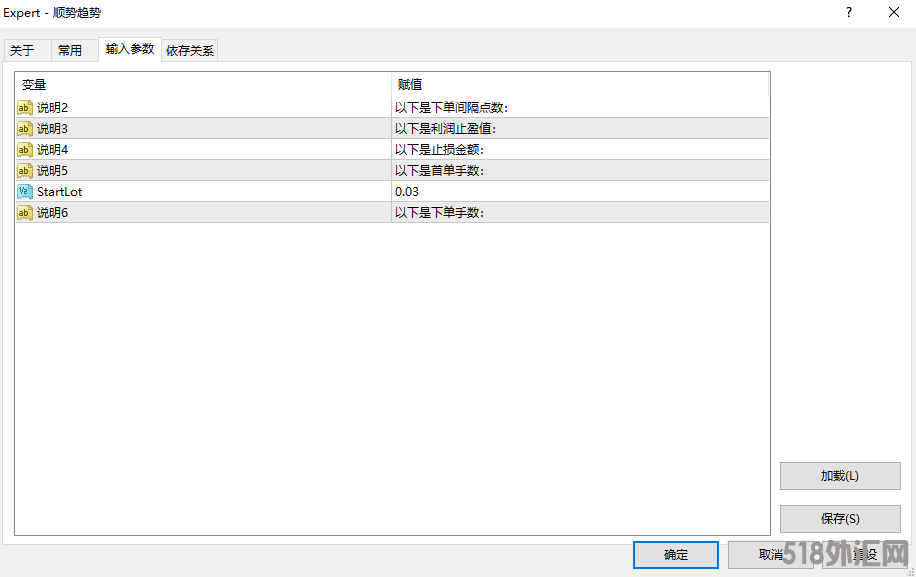Click the string icon beside 说明4
916x577 pixels.
tap(25, 150)
